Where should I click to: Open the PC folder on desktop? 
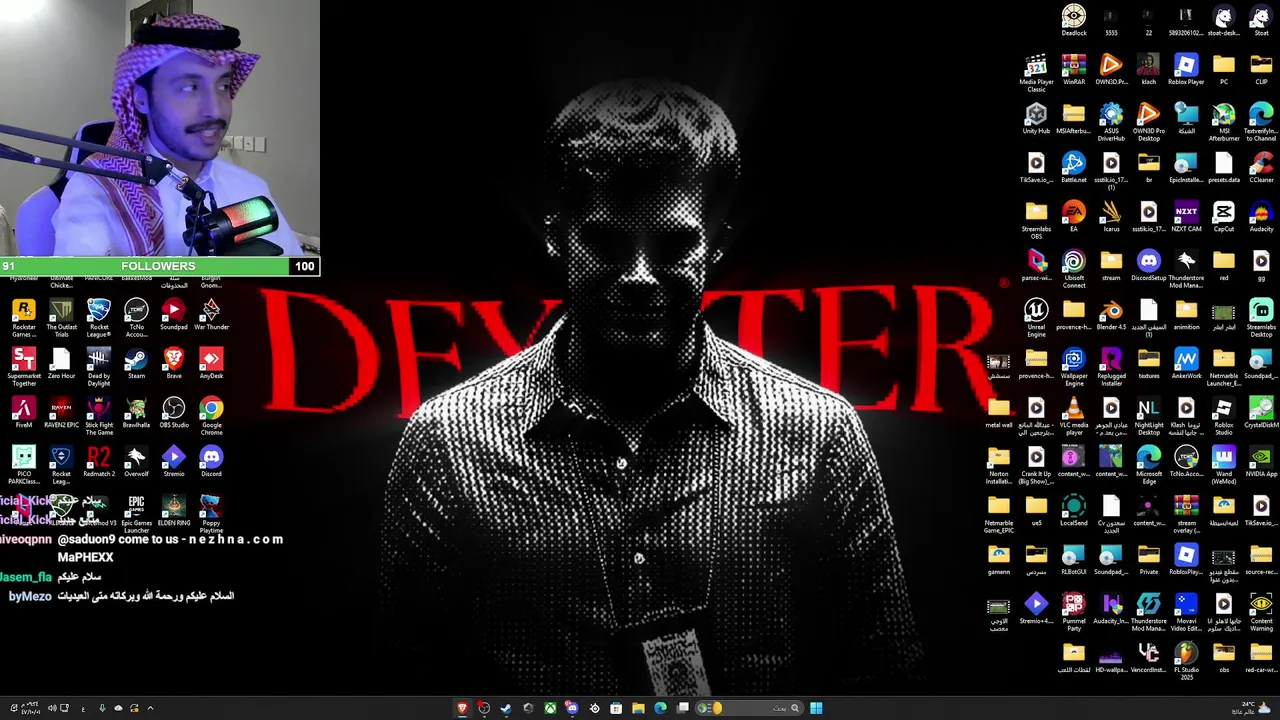click(x=1224, y=69)
